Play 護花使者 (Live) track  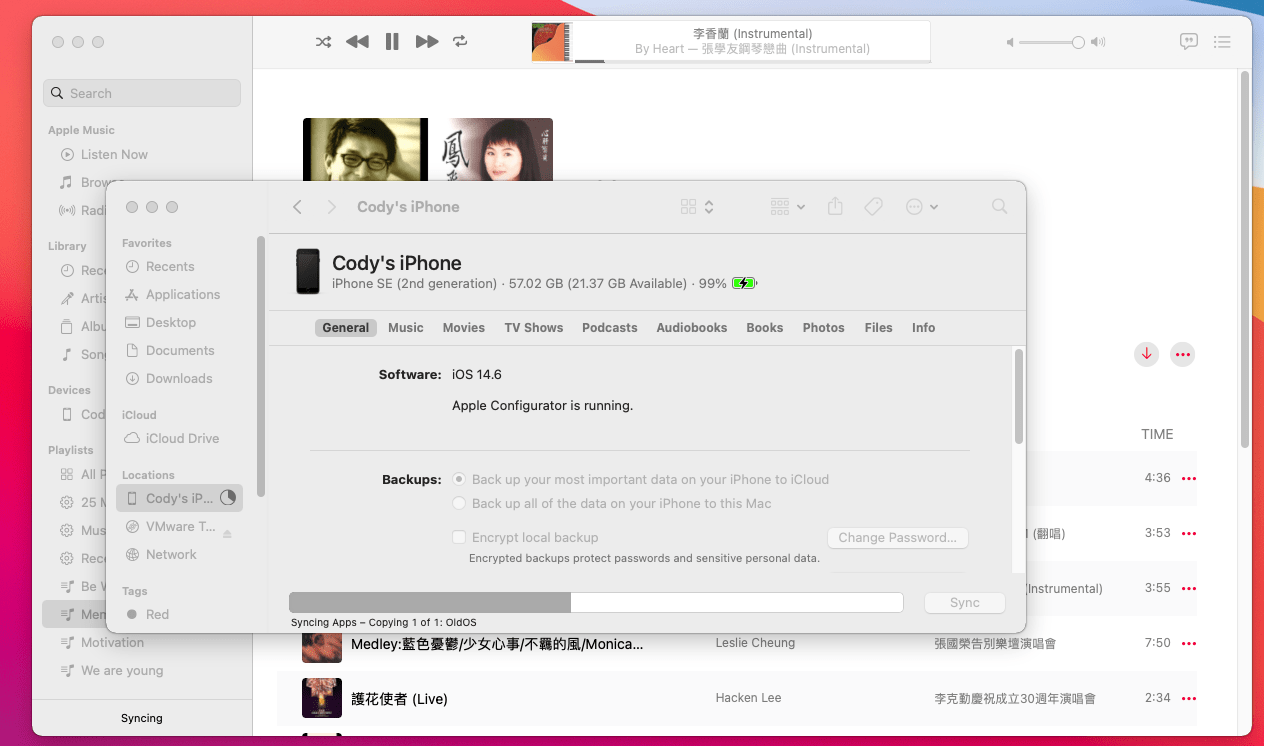click(x=399, y=698)
